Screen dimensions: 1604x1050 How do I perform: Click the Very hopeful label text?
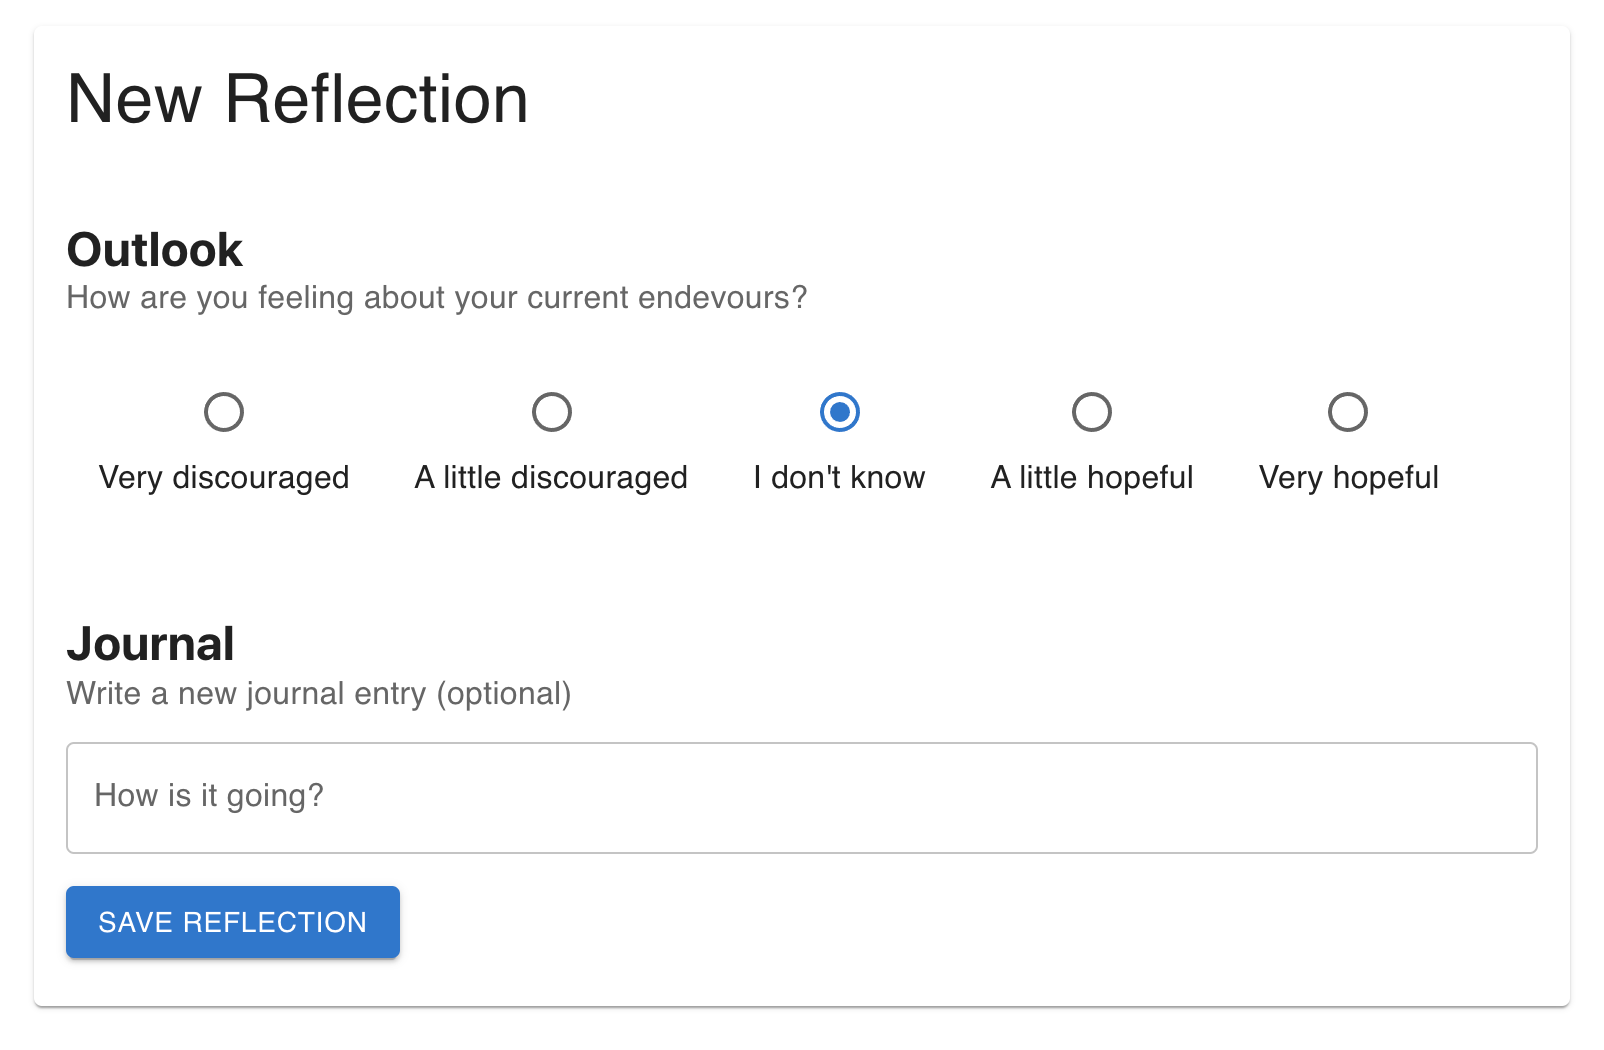tap(1348, 477)
